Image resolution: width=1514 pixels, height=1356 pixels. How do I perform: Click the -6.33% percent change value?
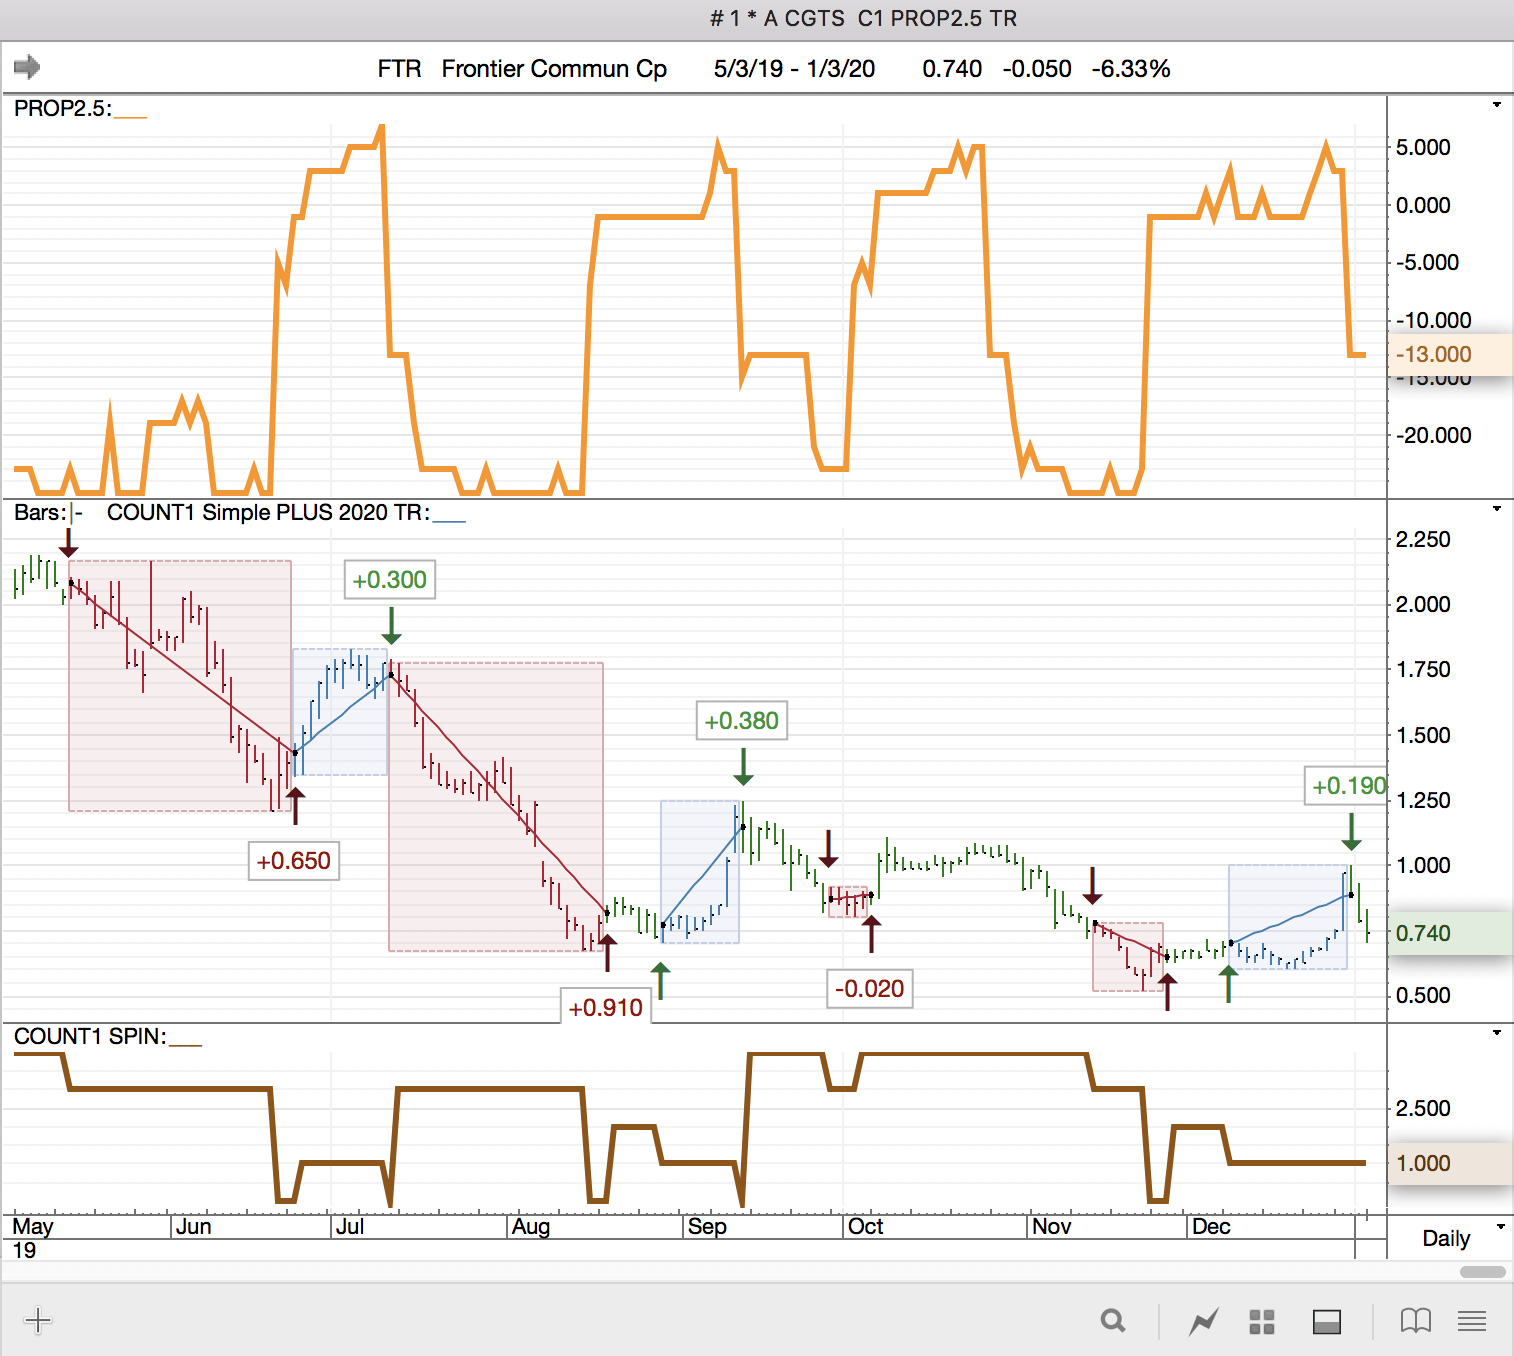click(1131, 69)
